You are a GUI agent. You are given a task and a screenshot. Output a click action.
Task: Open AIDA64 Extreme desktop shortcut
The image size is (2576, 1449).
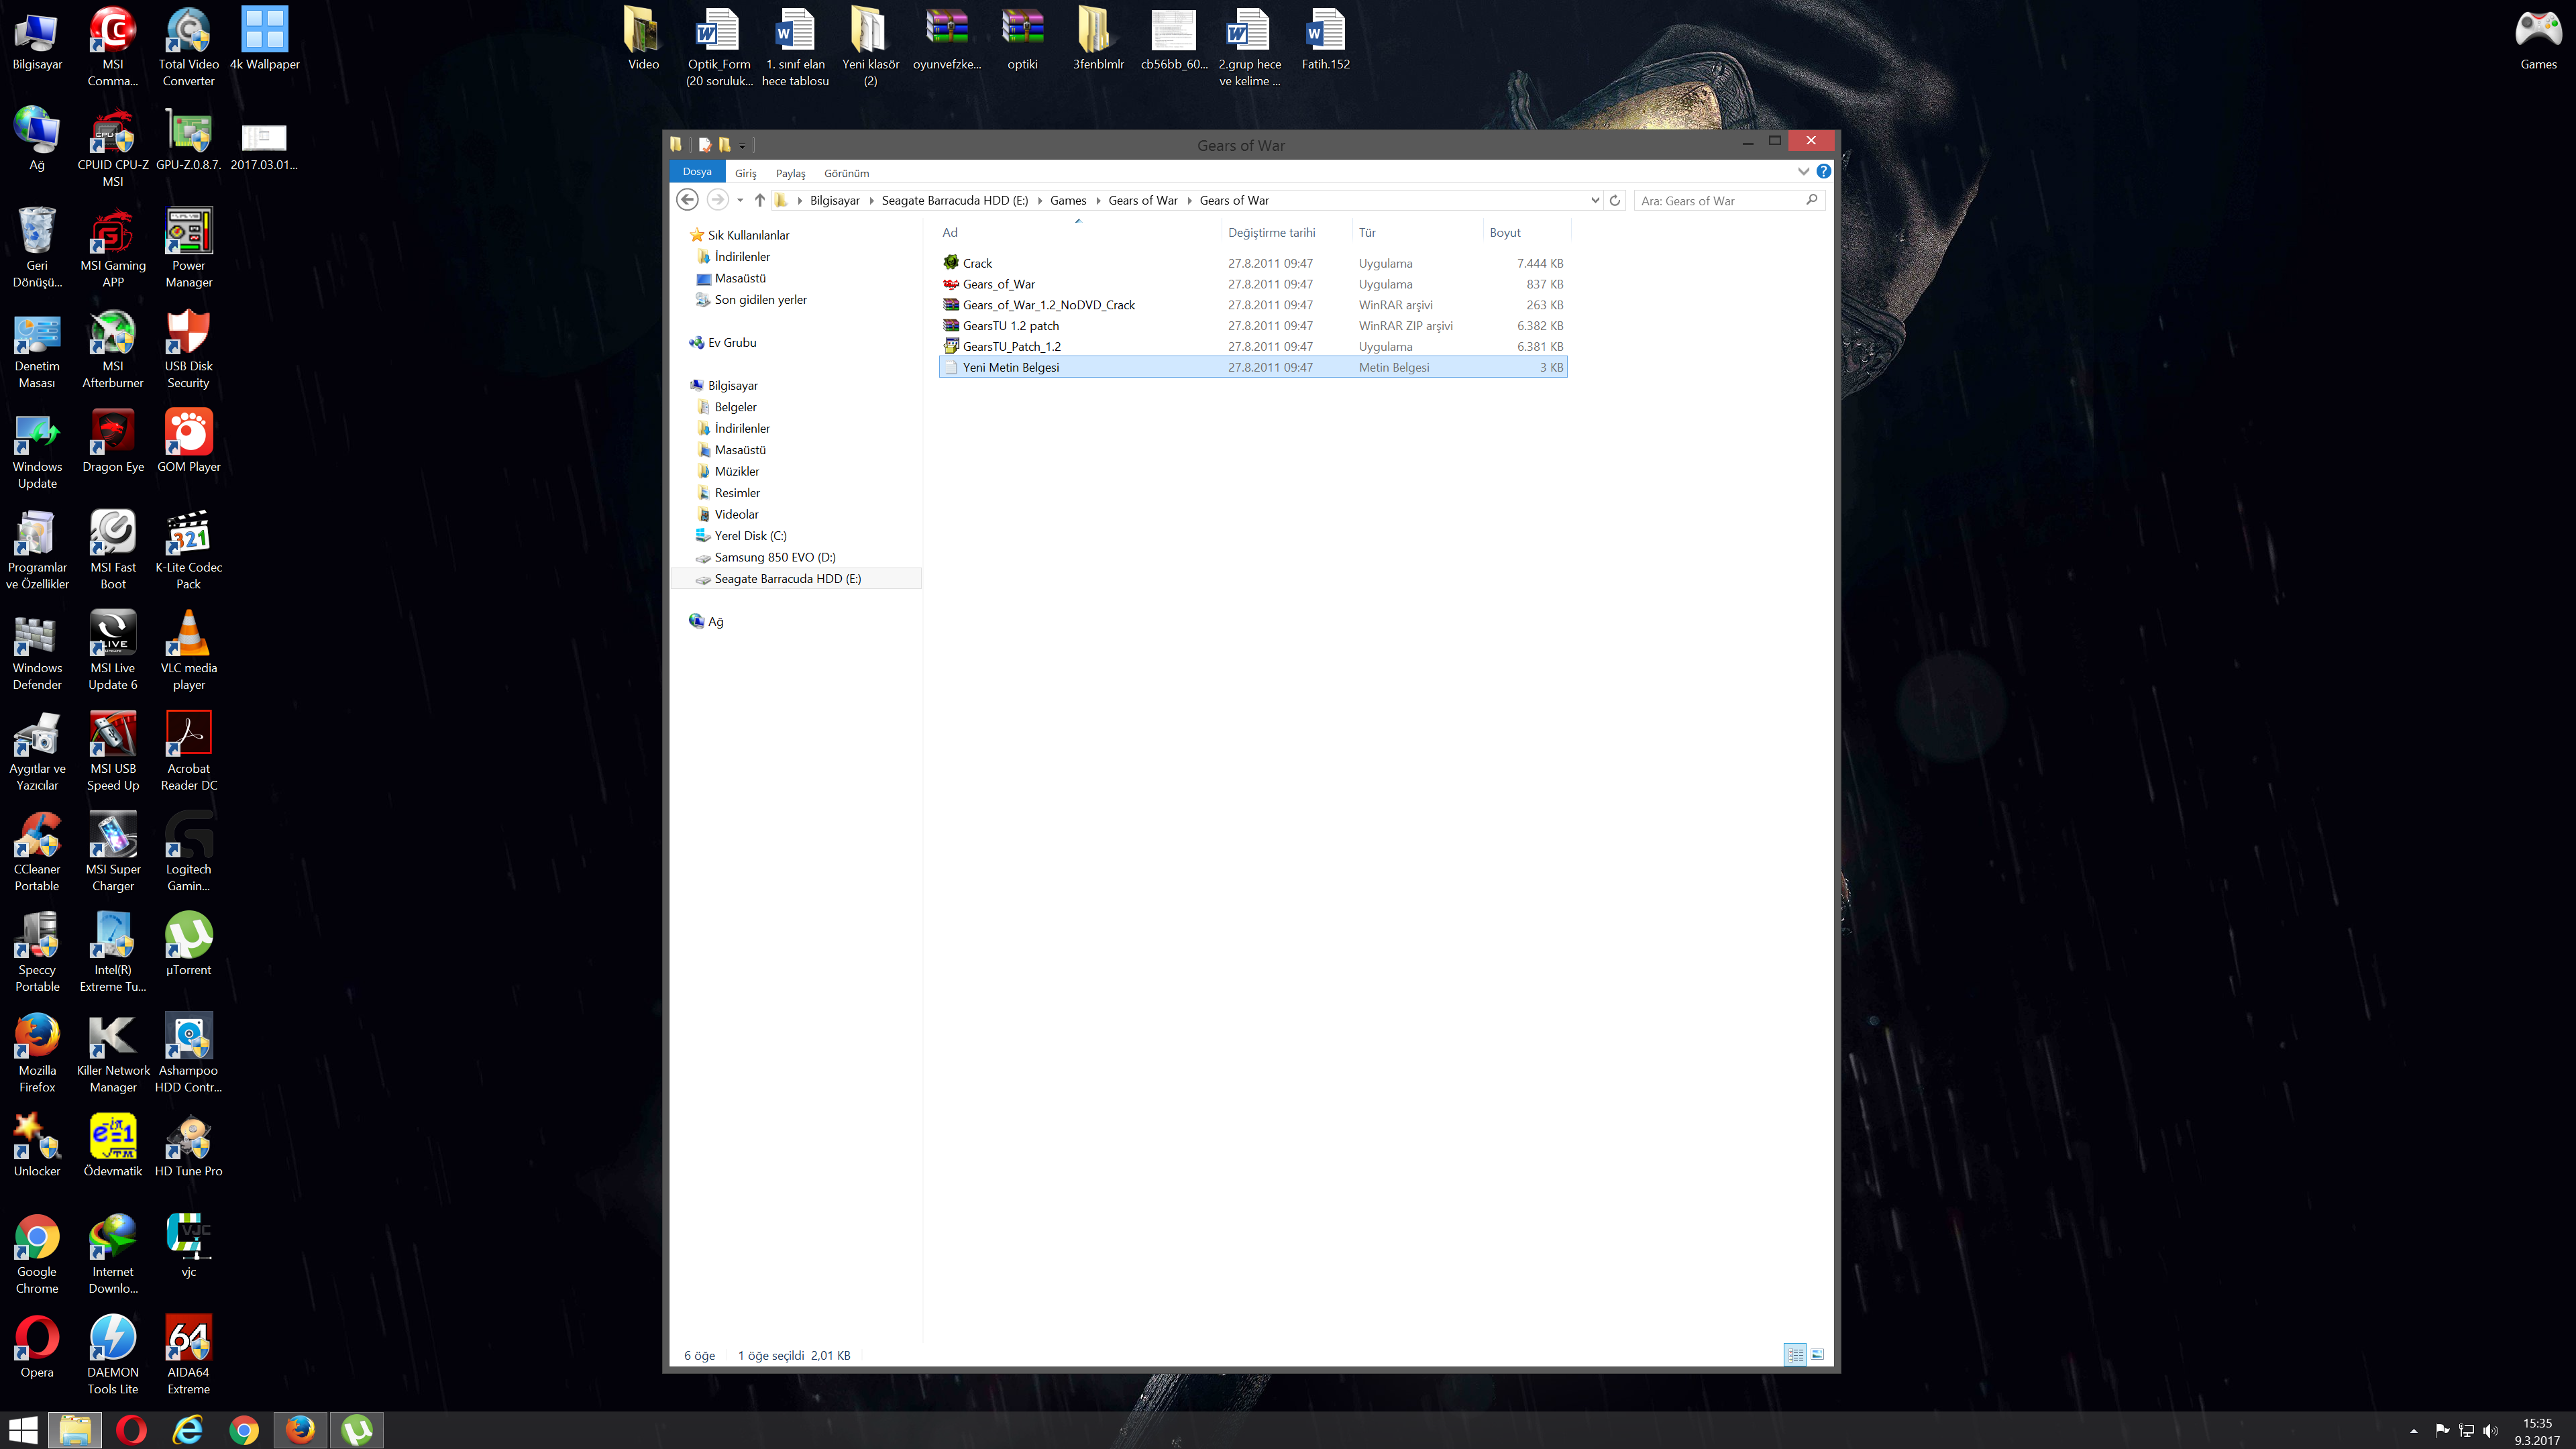tap(188, 1354)
